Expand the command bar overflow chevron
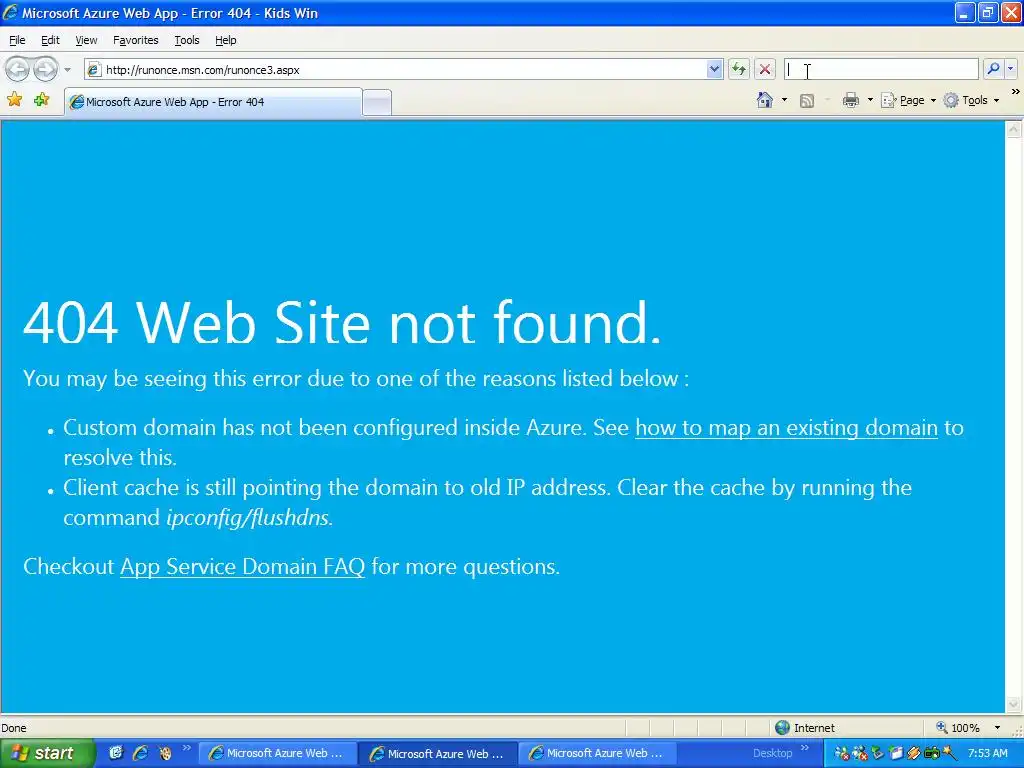 coord(1016,92)
